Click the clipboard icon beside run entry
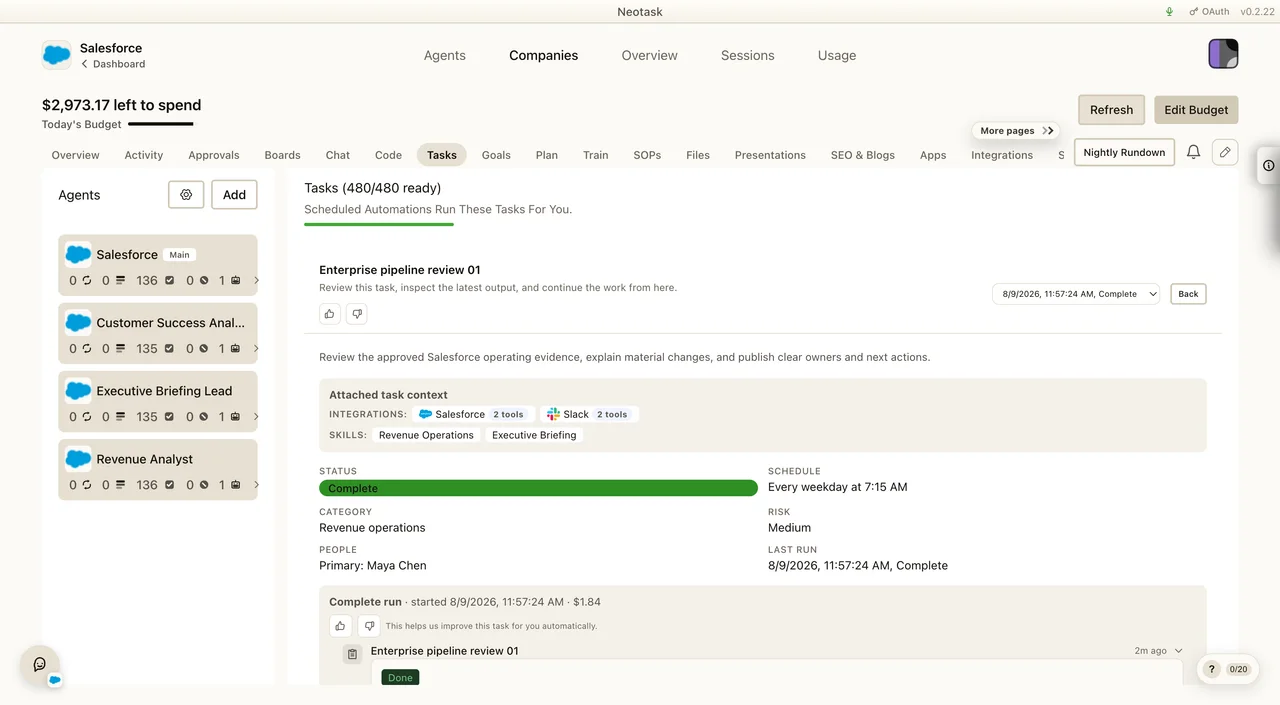1280x705 pixels. click(352, 654)
